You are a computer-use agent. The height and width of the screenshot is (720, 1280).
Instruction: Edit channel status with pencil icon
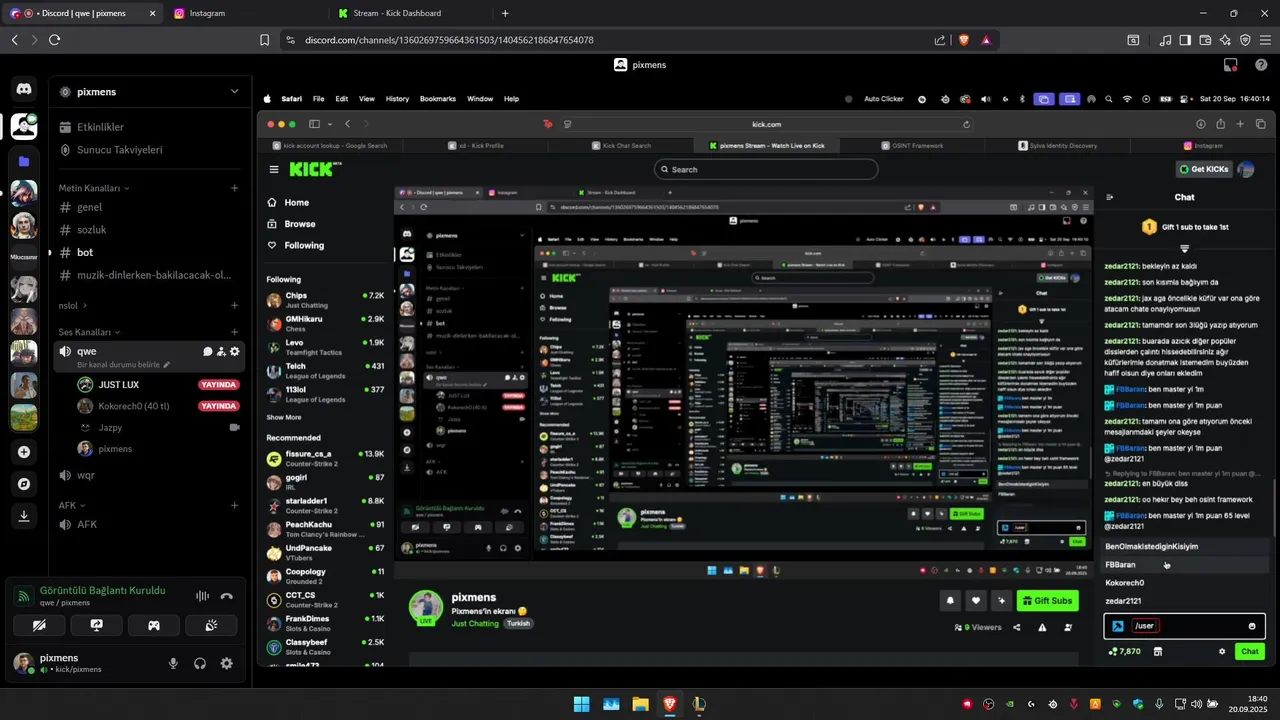click(167, 365)
